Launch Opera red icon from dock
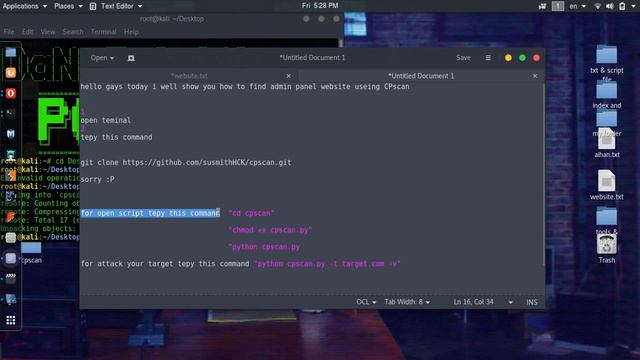The image size is (640, 360). 11,93
